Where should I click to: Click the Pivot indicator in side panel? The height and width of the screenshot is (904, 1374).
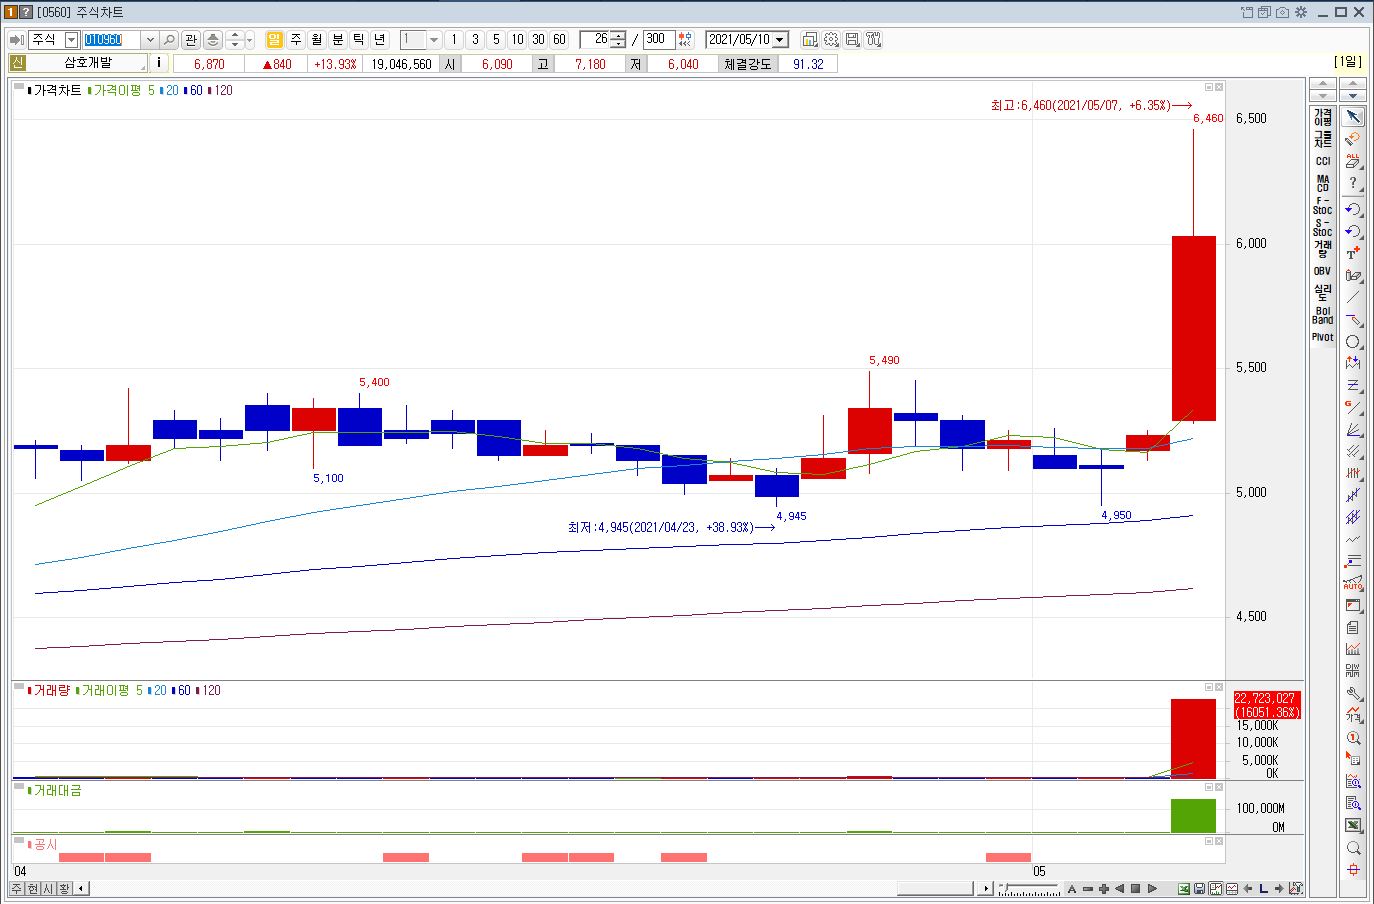pyautogui.click(x=1323, y=337)
